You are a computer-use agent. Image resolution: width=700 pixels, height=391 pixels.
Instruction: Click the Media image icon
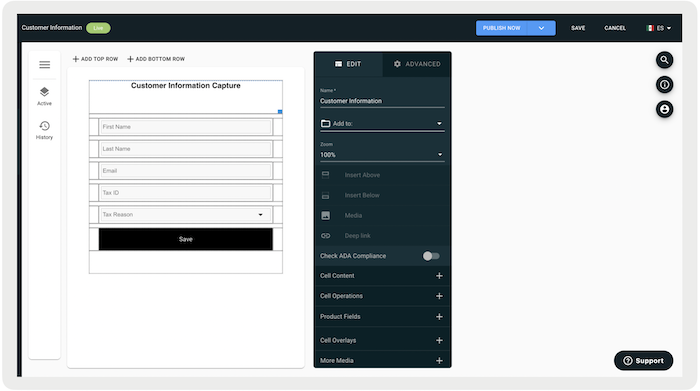(x=325, y=216)
